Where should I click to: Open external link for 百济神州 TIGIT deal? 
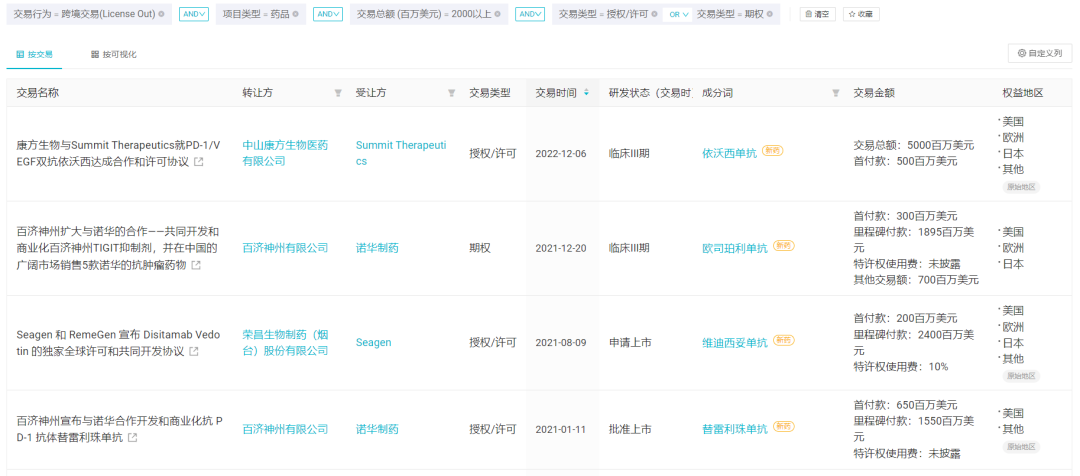pos(196,265)
